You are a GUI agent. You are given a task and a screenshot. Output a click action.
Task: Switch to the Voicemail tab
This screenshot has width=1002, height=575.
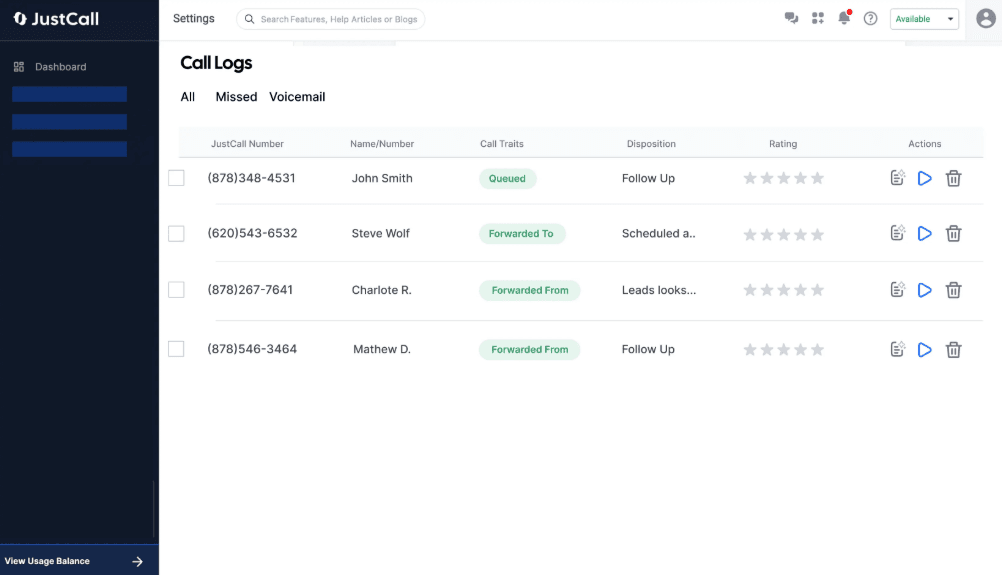coord(297,96)
